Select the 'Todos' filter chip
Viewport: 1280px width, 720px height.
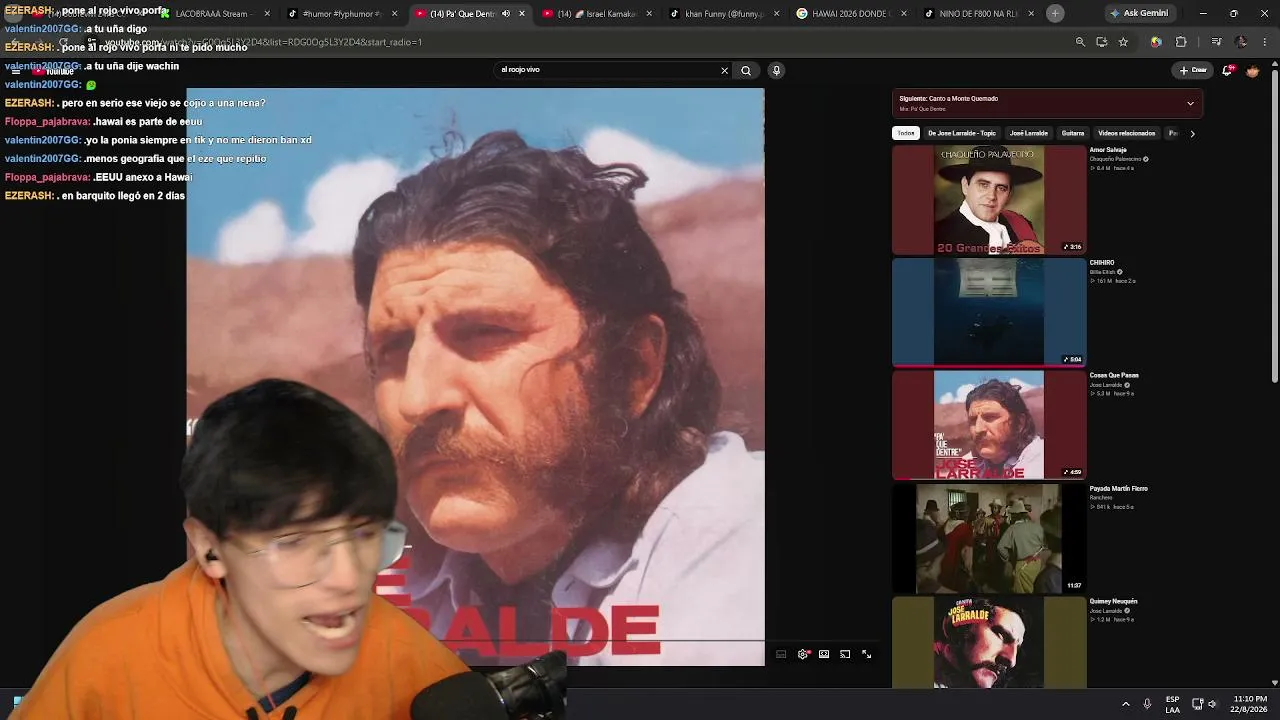(x=906, y=133)
